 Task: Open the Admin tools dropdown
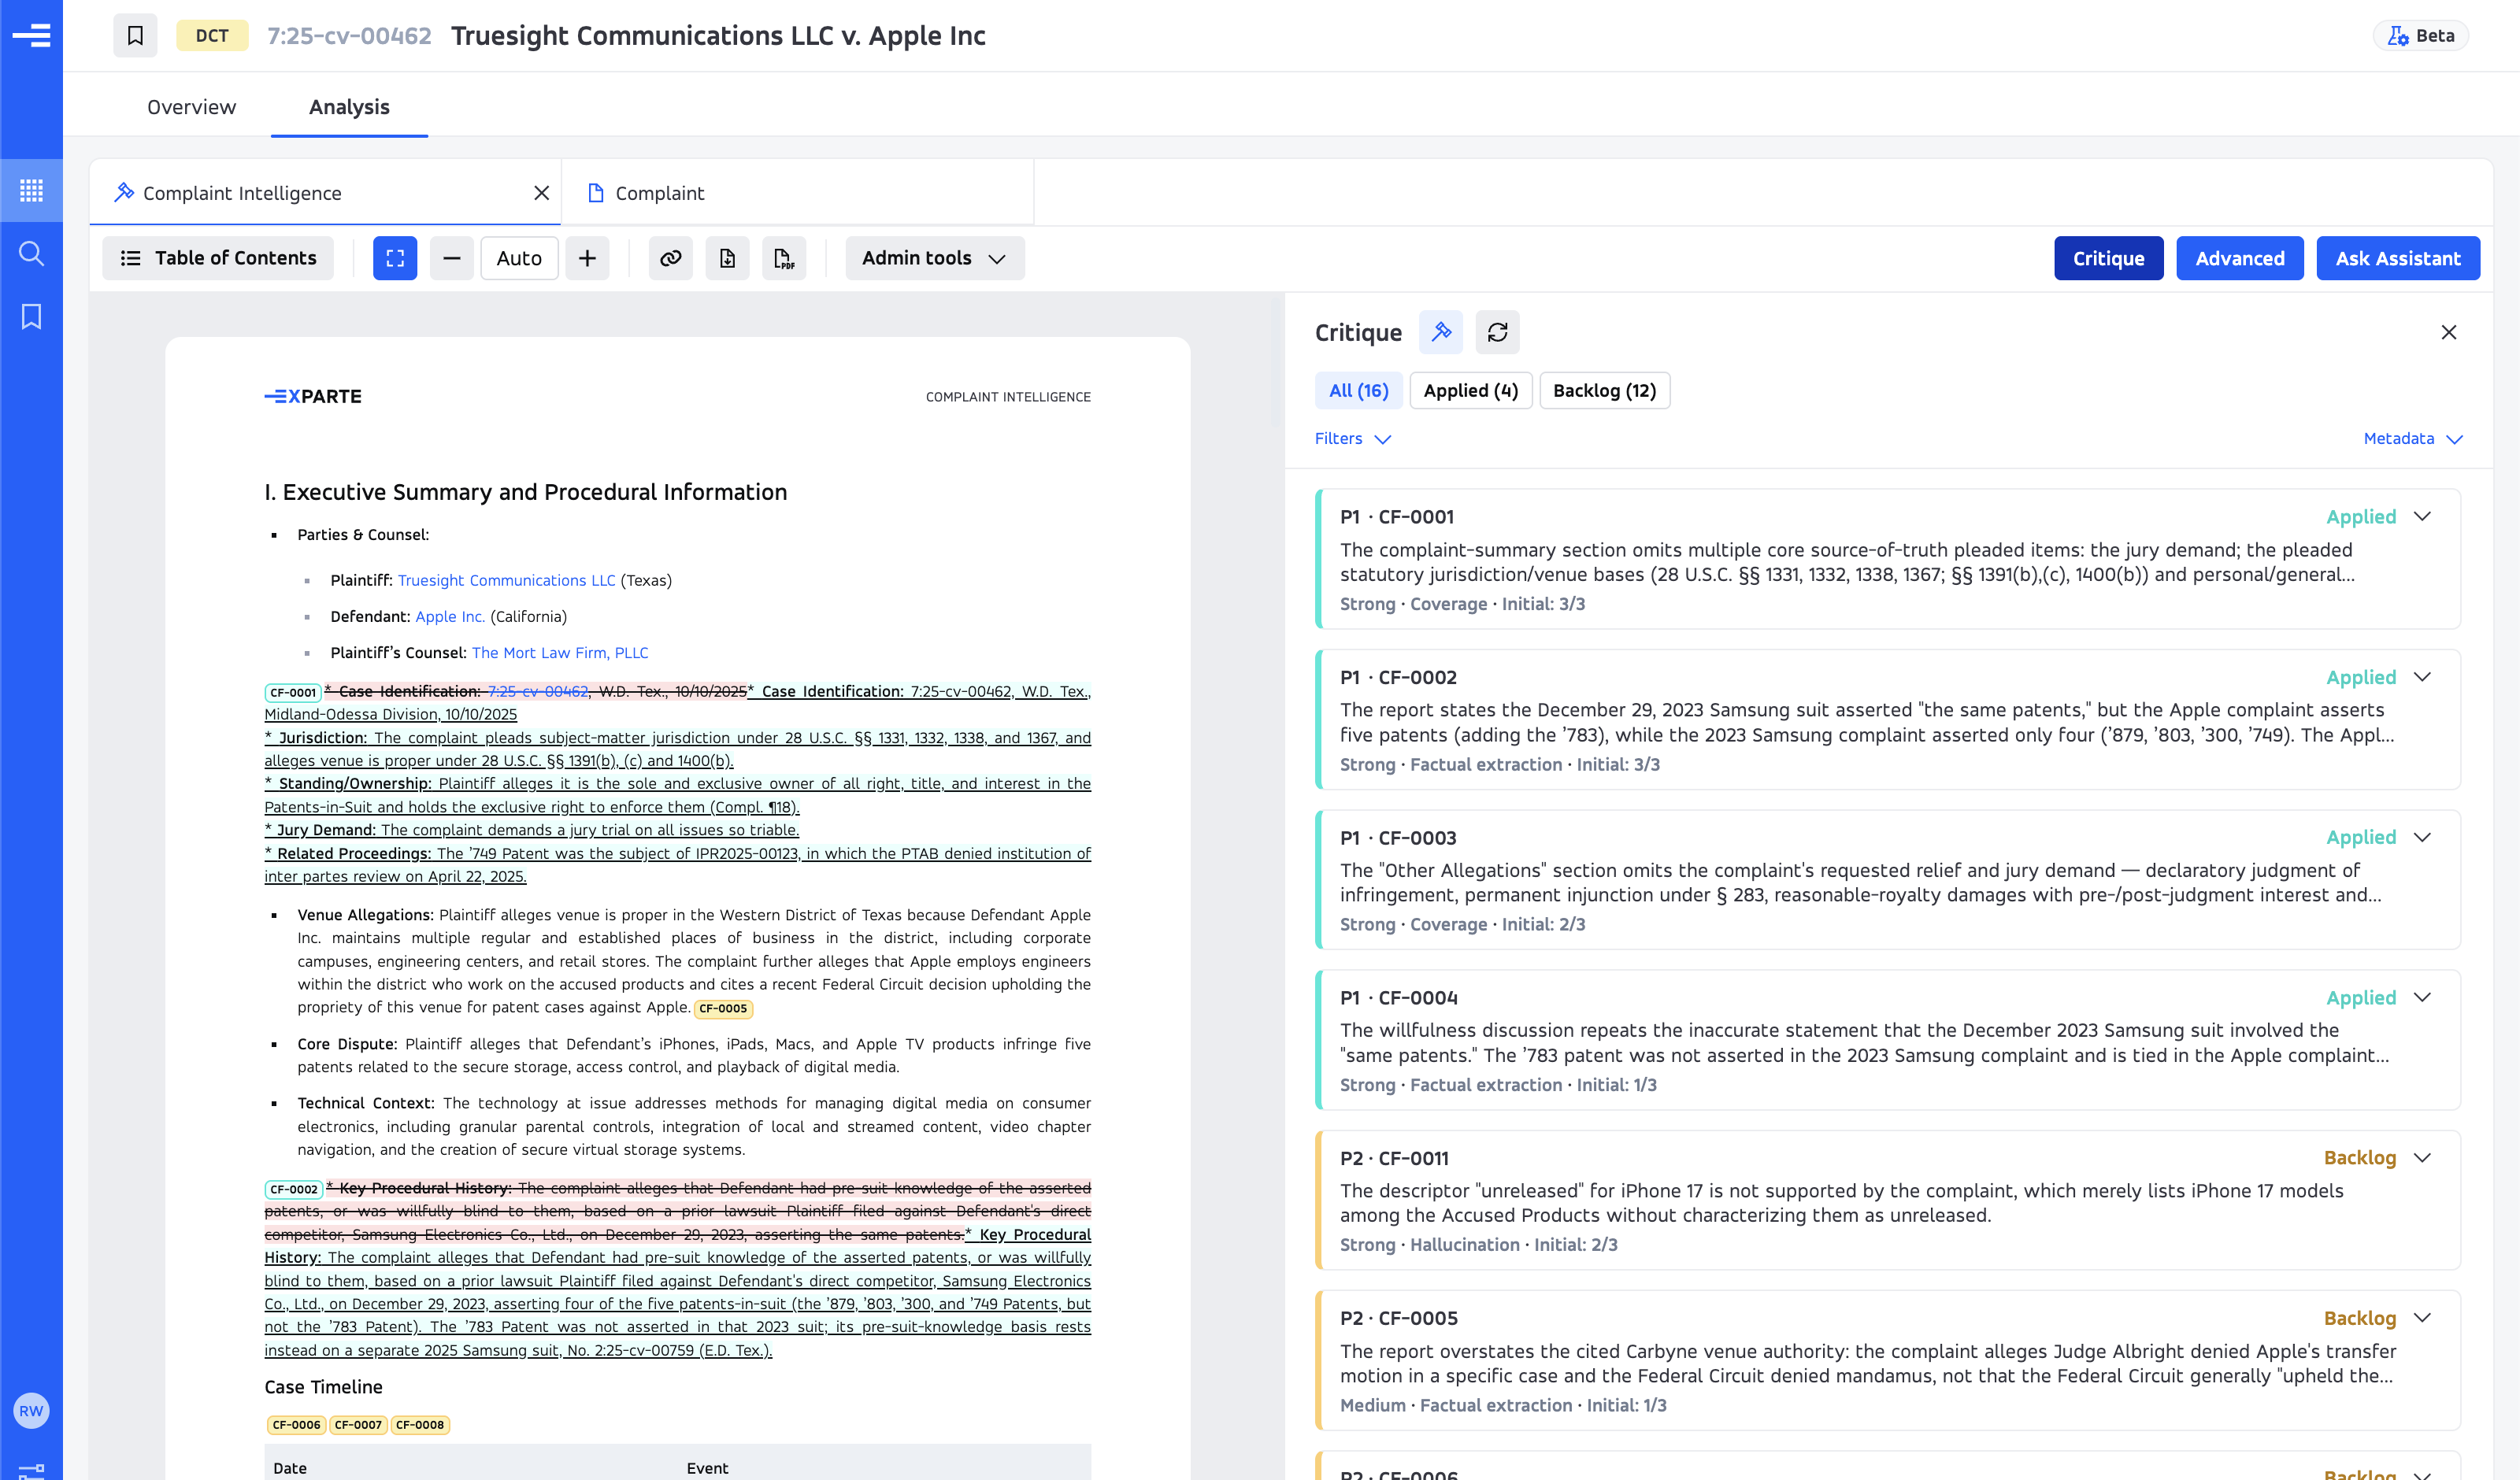(934, 258)
